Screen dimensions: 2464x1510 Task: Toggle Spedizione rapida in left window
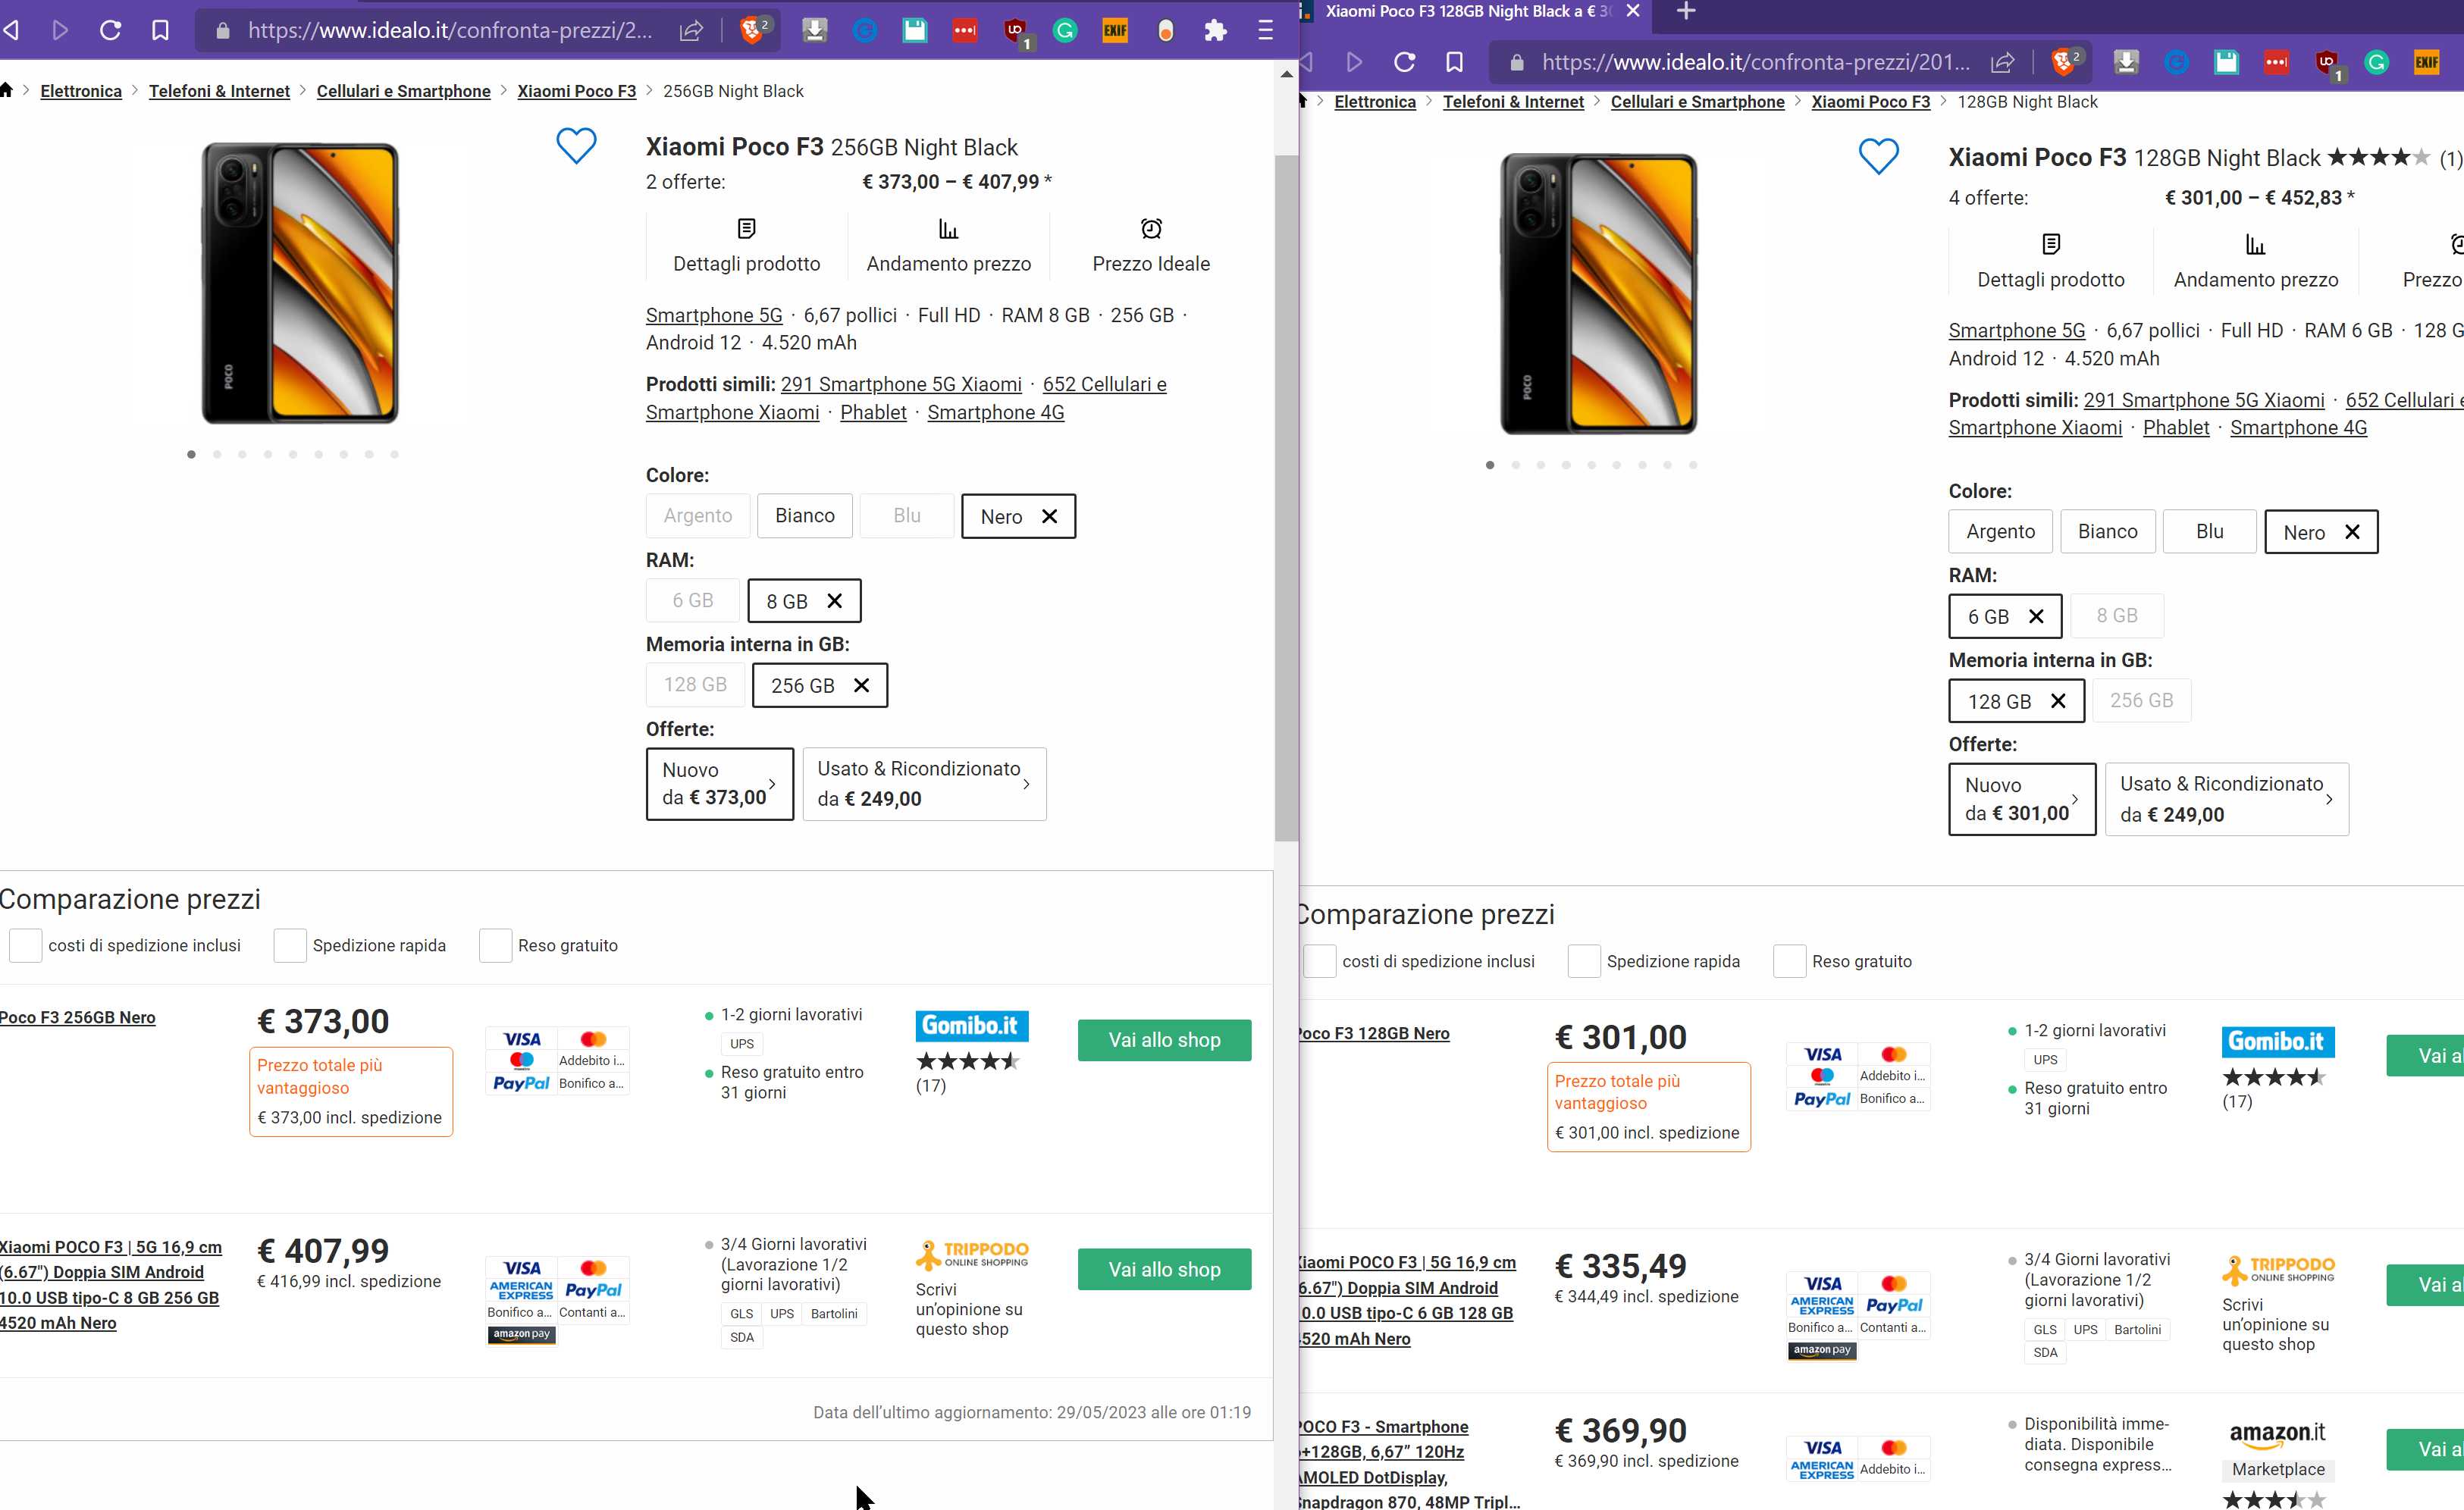tap(290, 945)
